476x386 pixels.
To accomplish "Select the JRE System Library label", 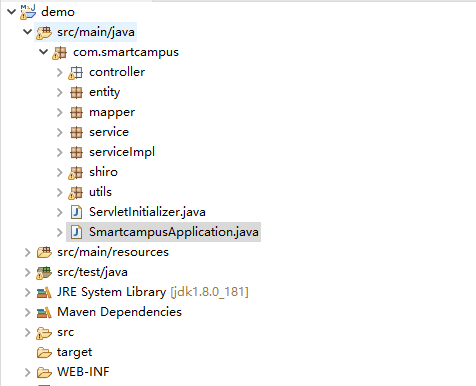I will tap(111, 292).
